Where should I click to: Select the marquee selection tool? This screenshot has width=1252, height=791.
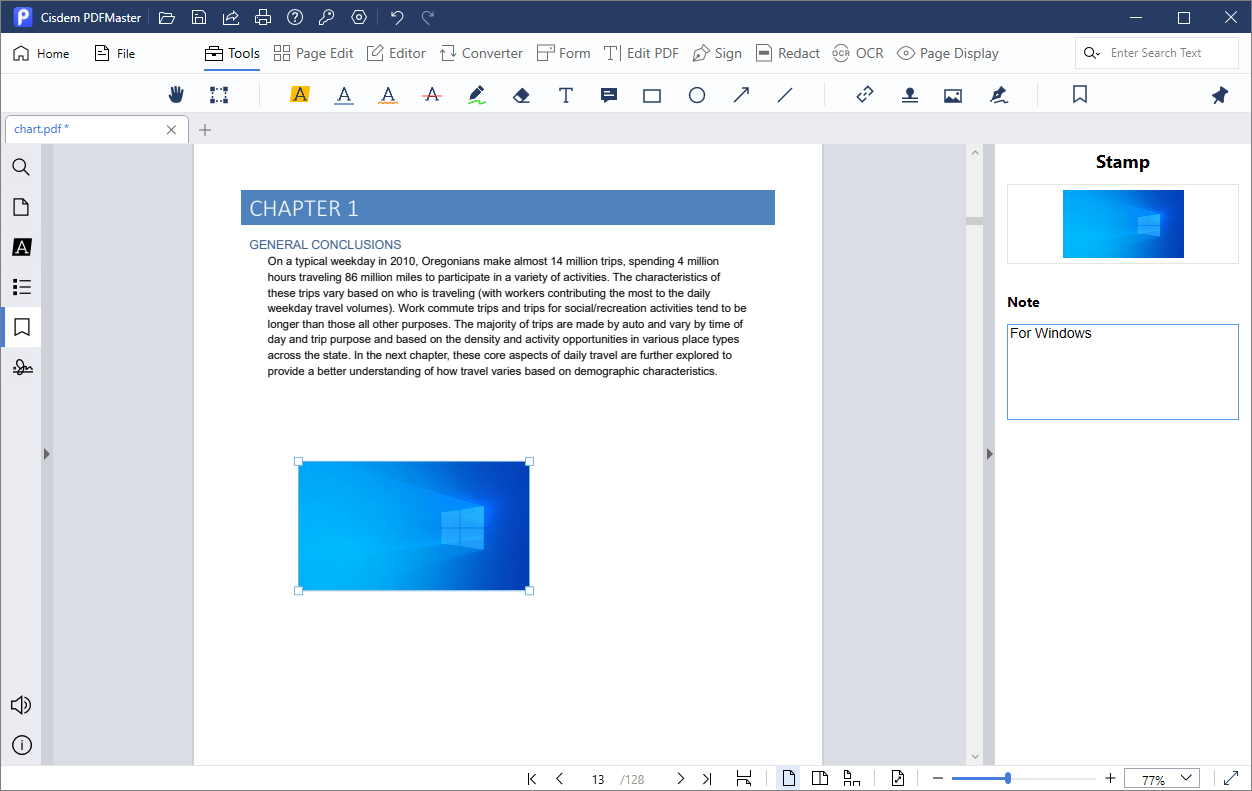(219, 95)
